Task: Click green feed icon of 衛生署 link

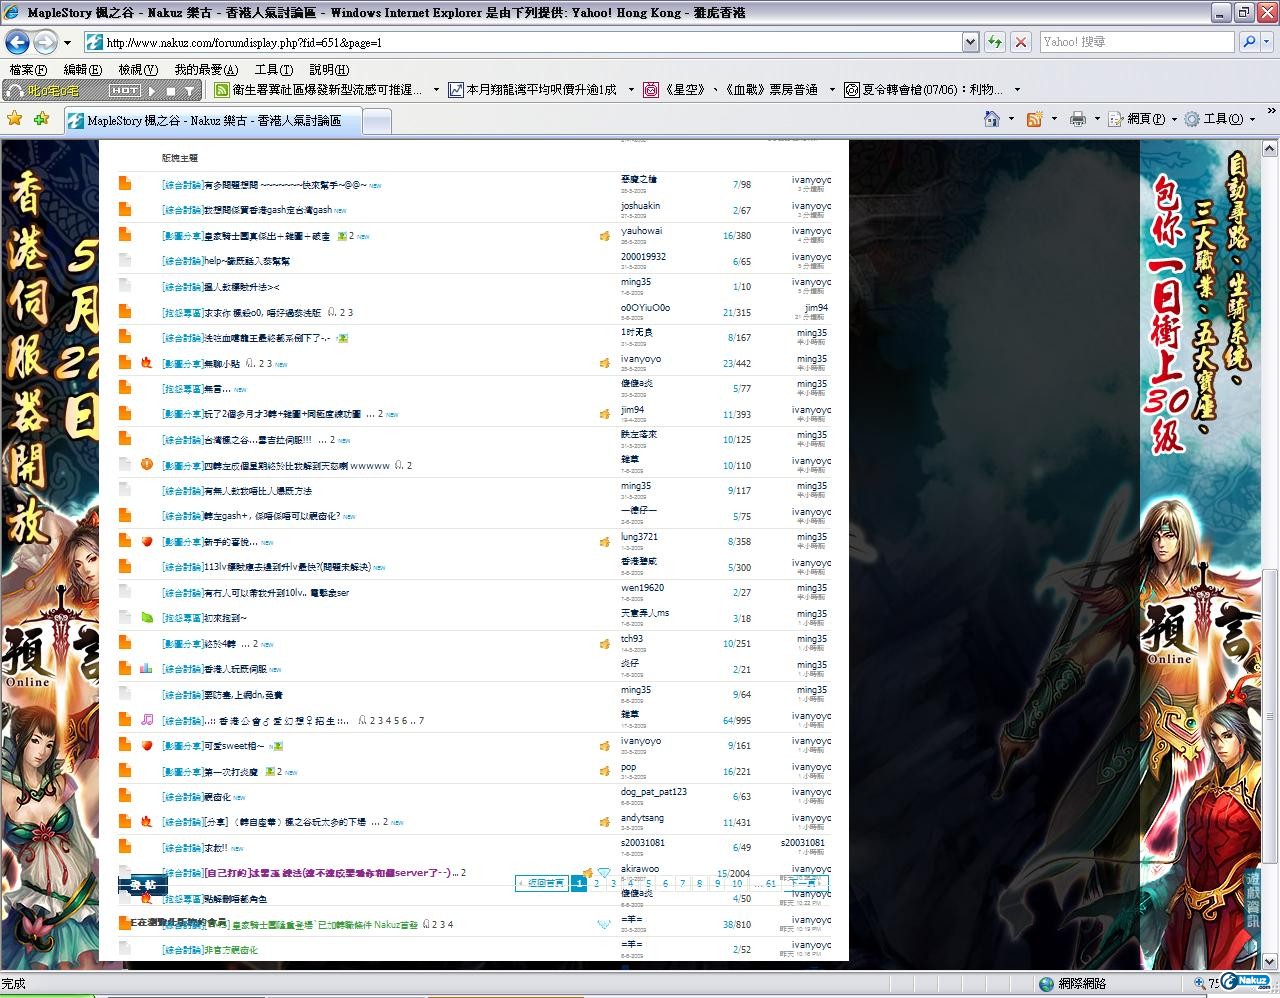Action: [222, 90]
